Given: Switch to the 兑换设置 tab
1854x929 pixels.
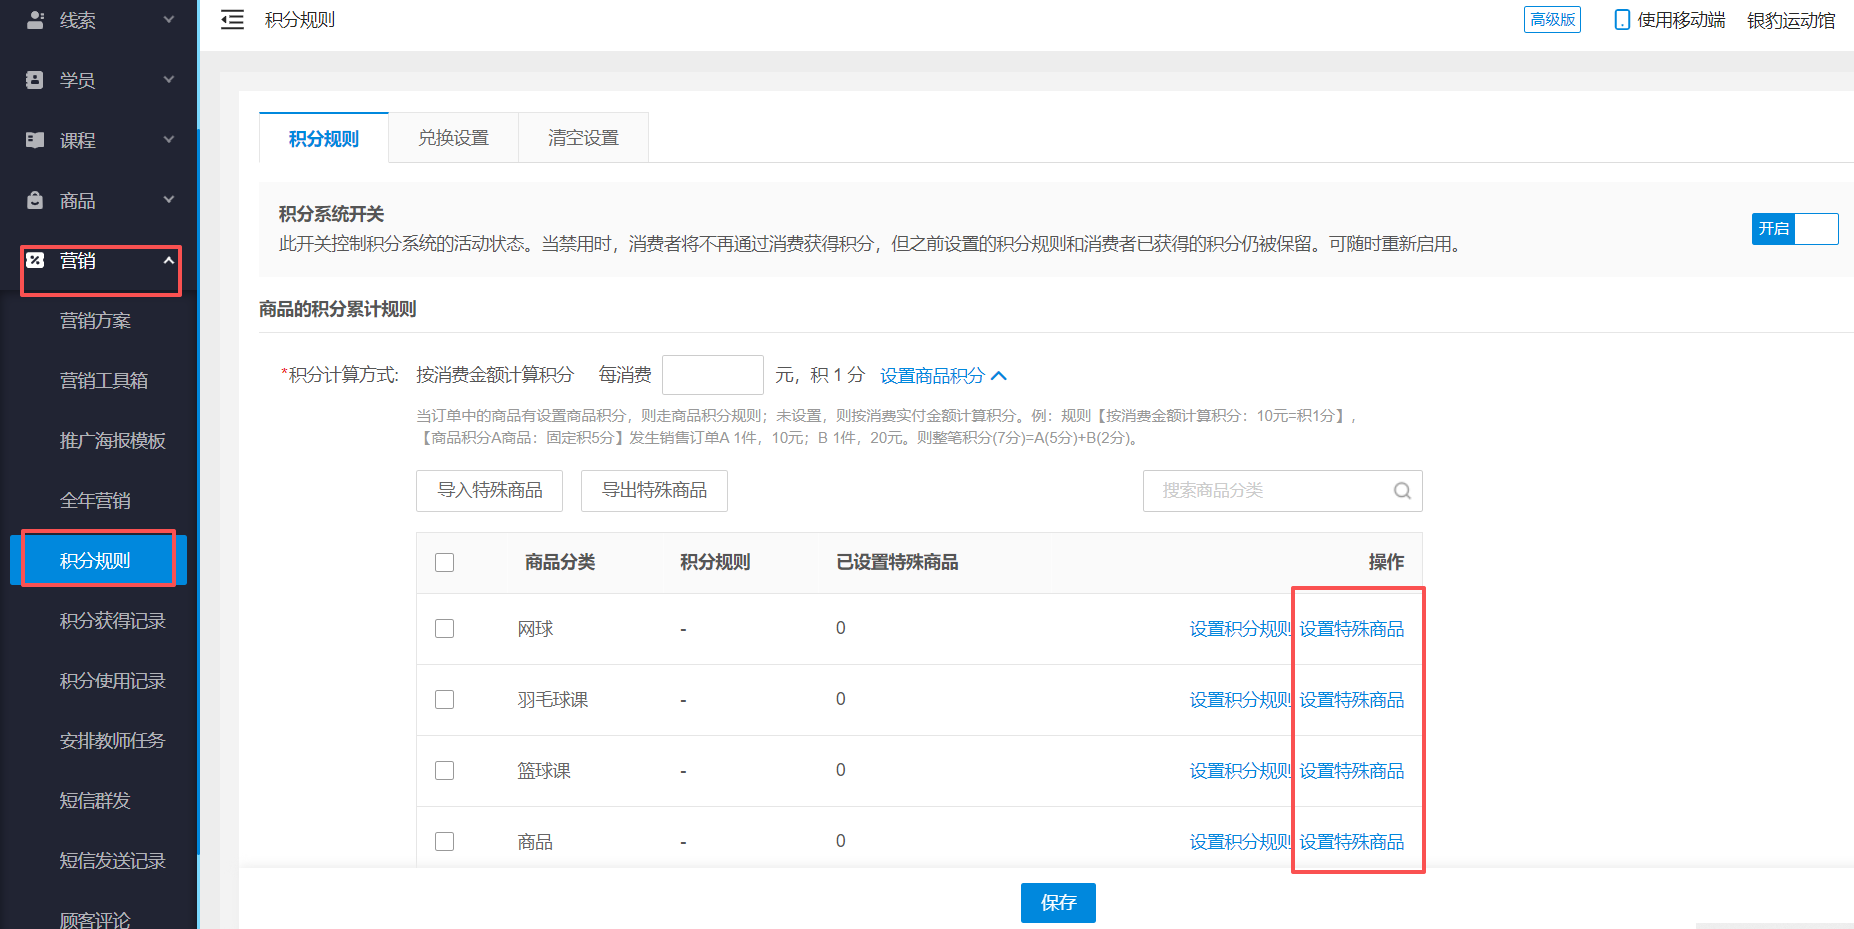Looking at the screenshot, I should [x=453, y=138].
